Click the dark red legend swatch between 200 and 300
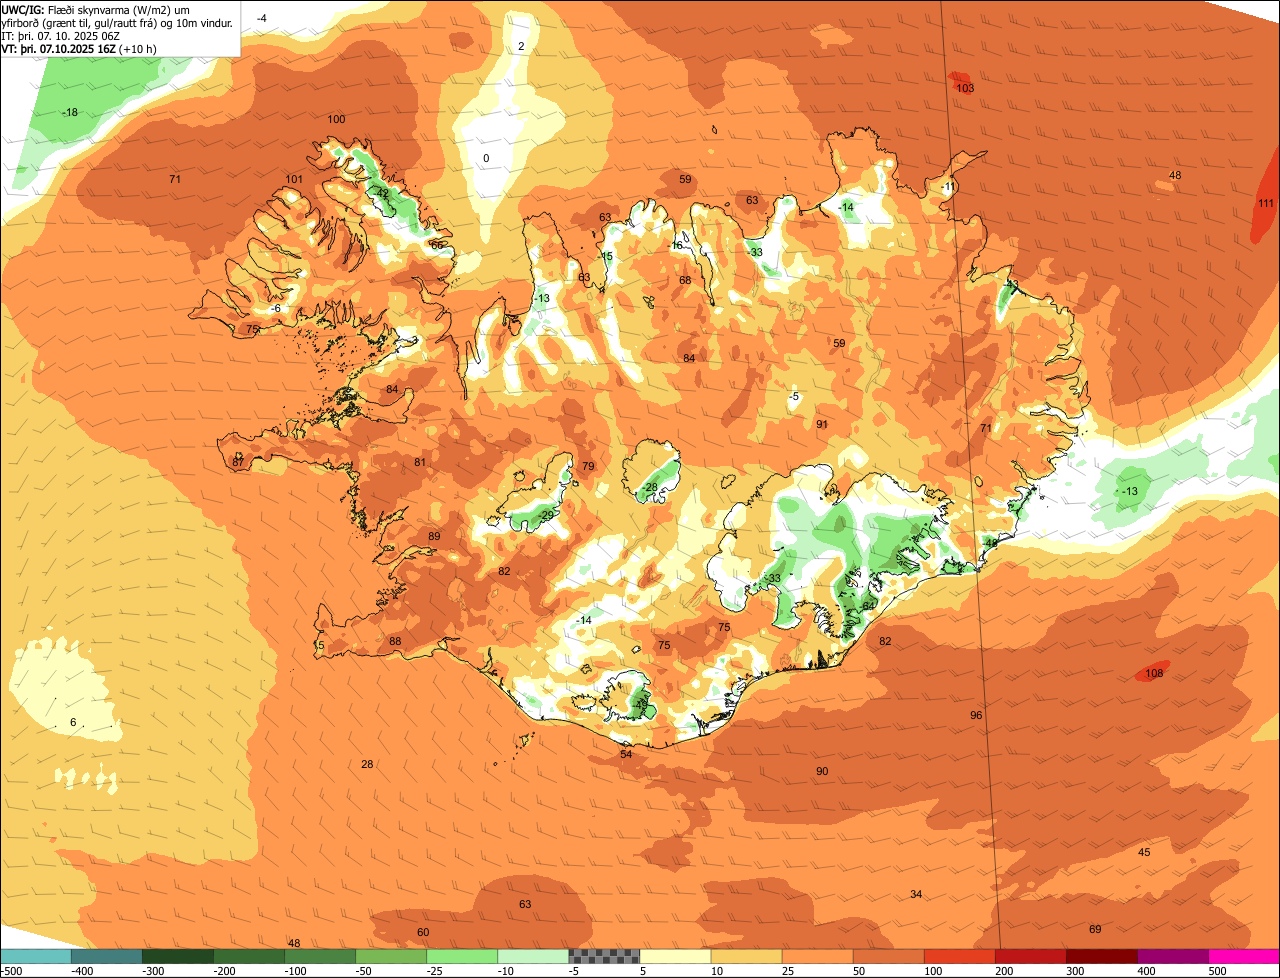The width and height of the screenshot is (1280, 978). point(1031,956)
